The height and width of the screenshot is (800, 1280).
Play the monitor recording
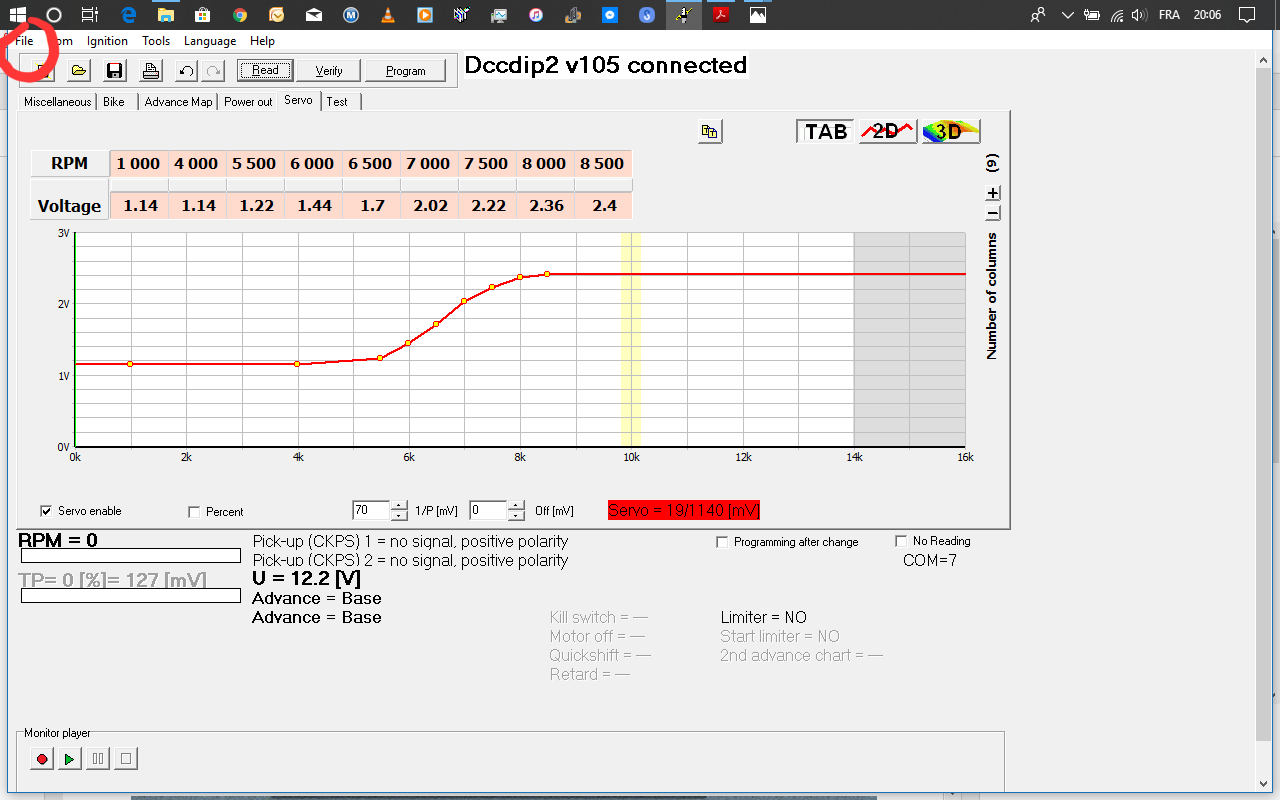pos(69,759)
